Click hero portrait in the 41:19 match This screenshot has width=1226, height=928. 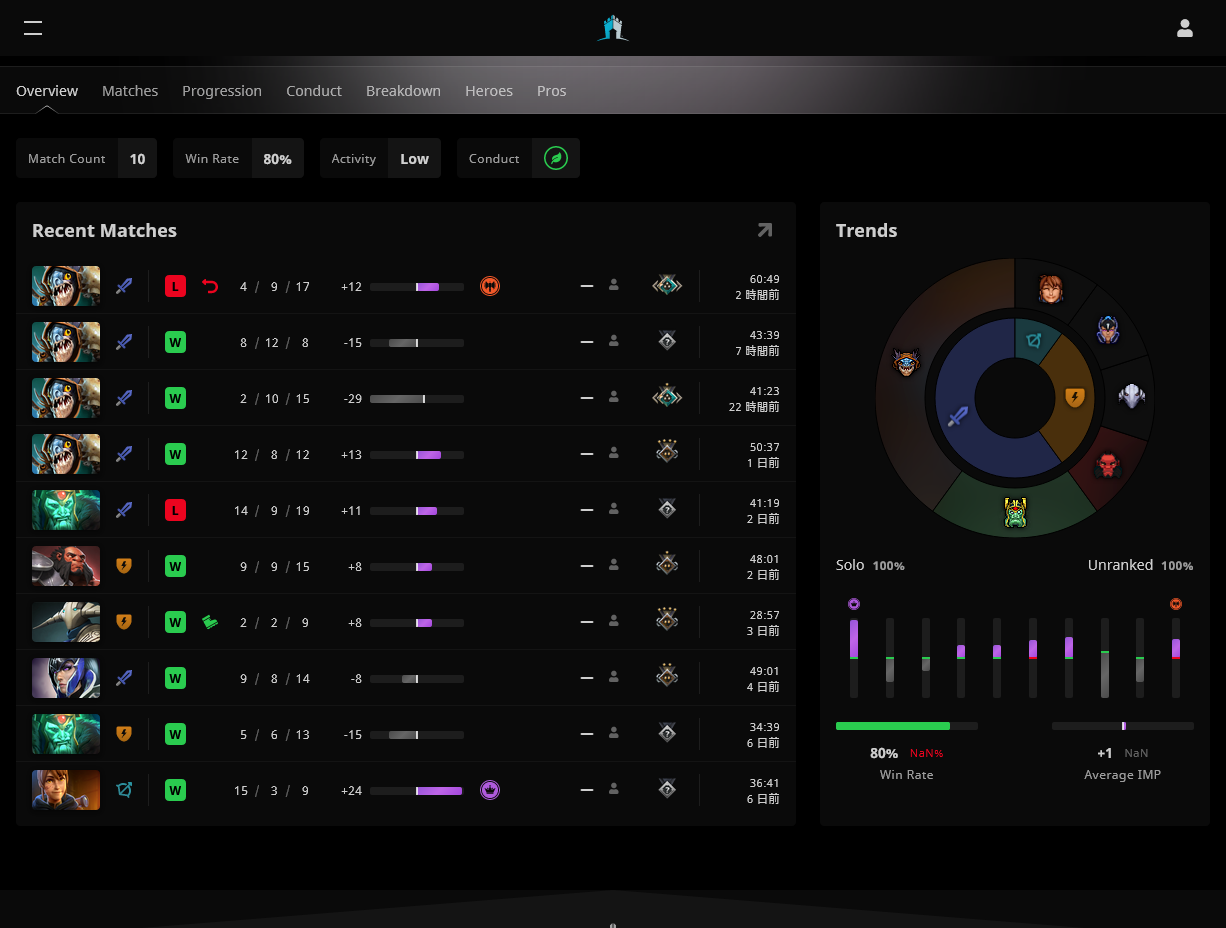pyautogui.click(x=66, y=510)
